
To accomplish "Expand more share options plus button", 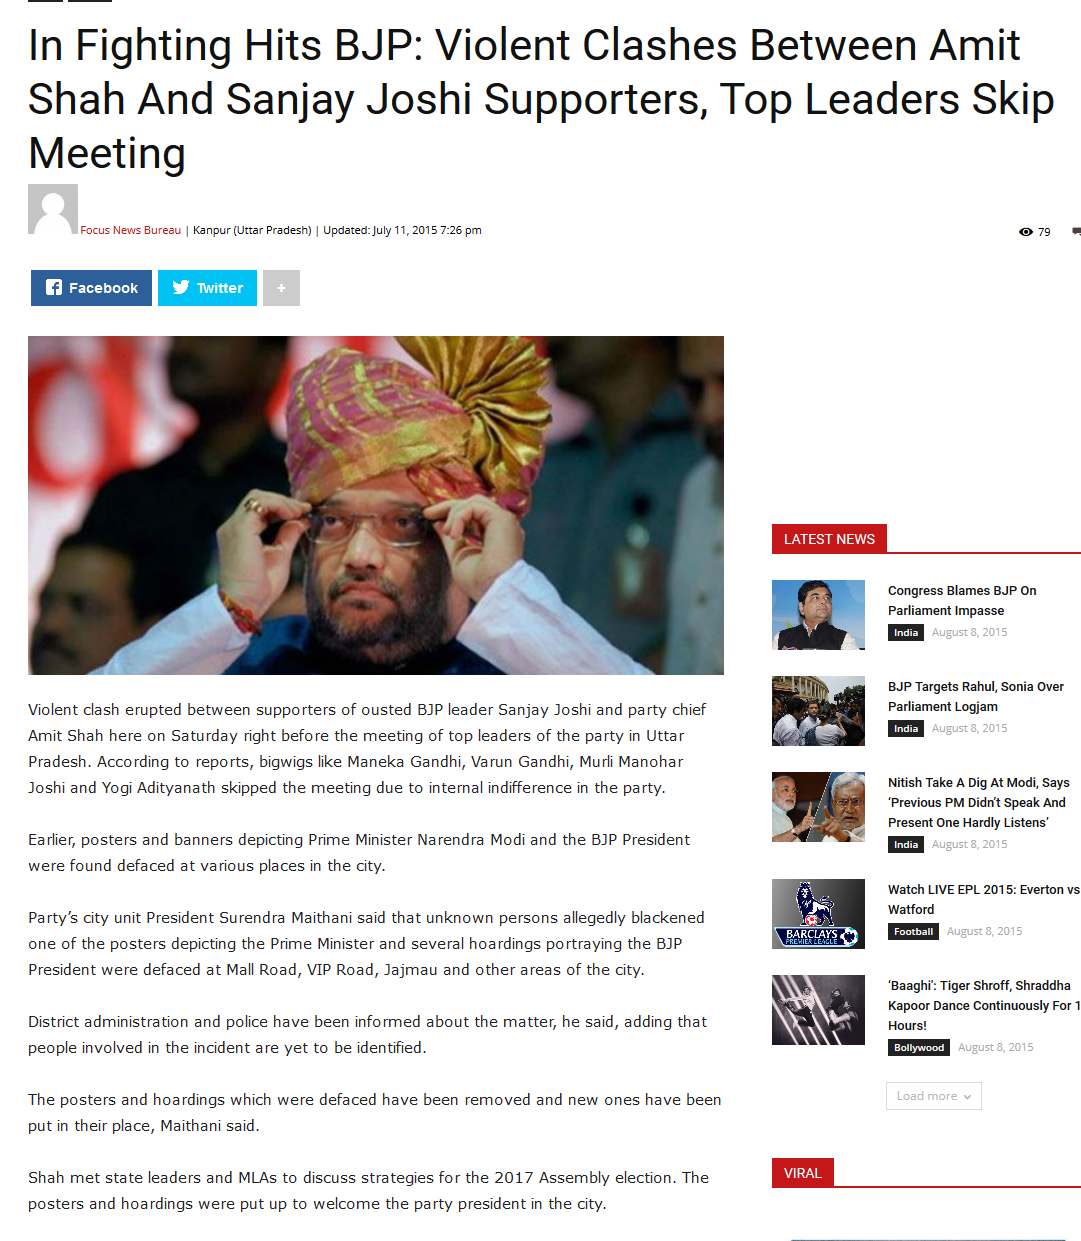I will [x=281, y=288].
